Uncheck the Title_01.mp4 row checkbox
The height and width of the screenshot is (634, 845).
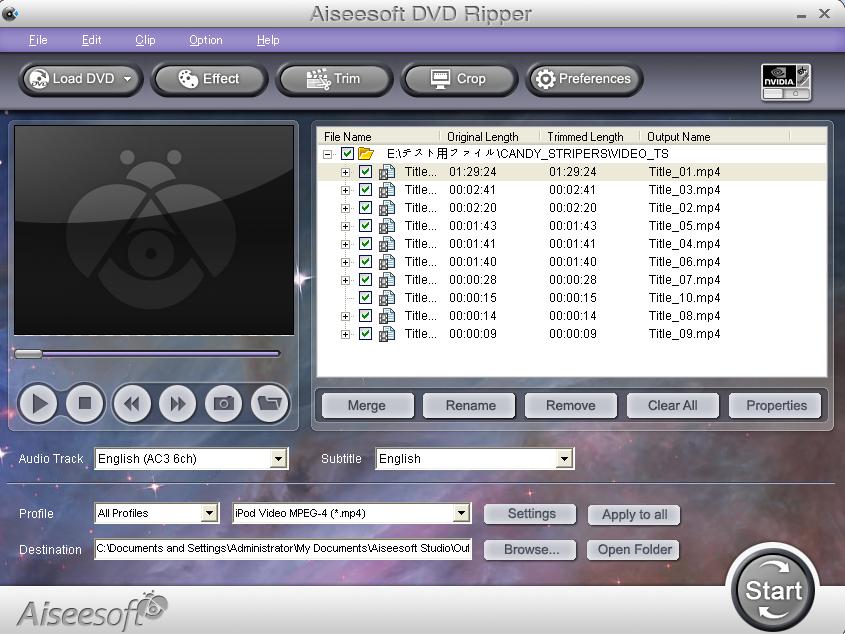(x=365, y=172)
